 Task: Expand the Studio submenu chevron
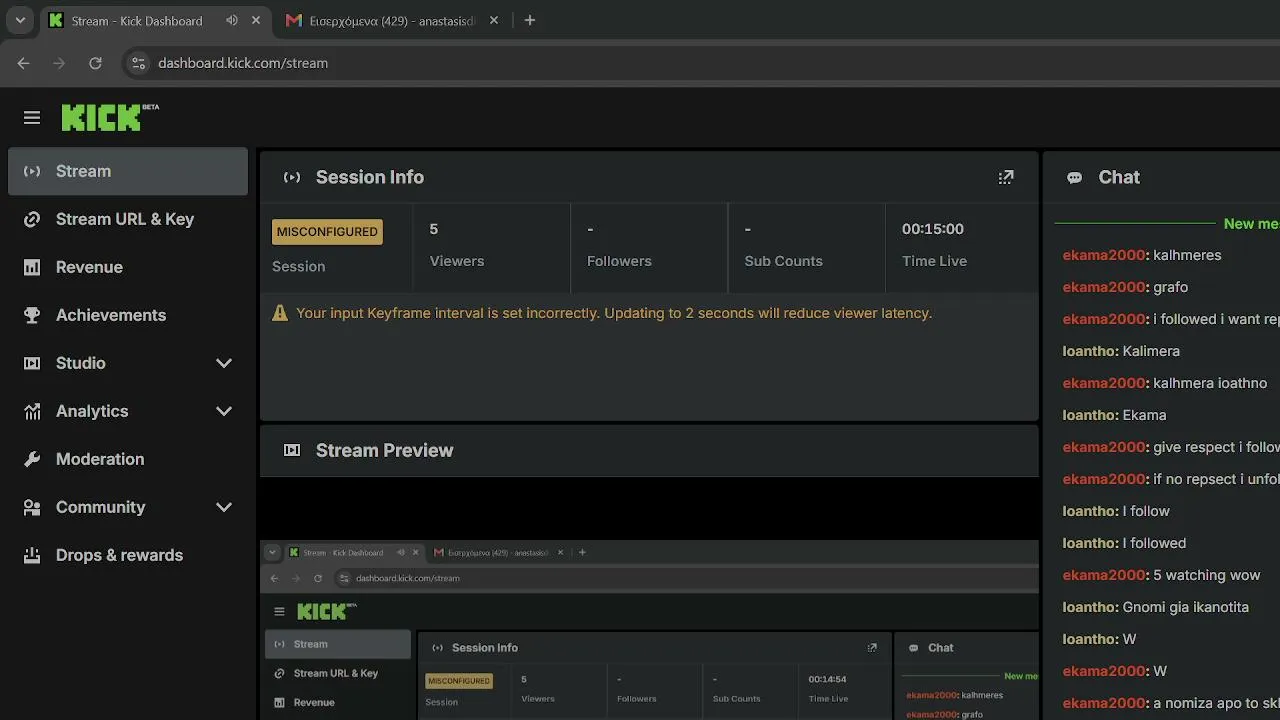[224, 363]
